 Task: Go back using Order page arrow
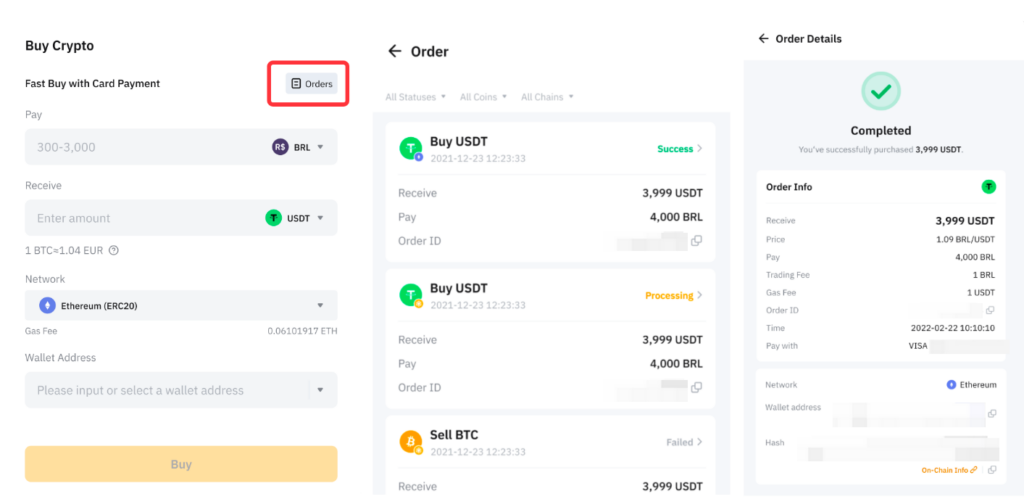394,51
